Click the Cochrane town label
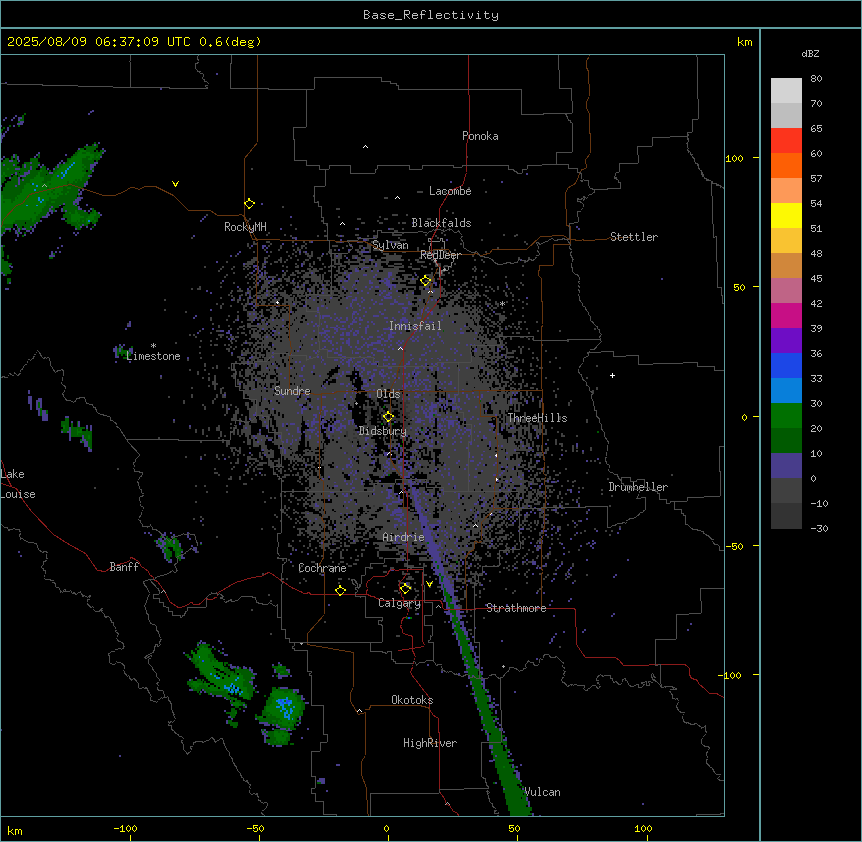This screenshot has height=842, width=862. tap(322, 568)
